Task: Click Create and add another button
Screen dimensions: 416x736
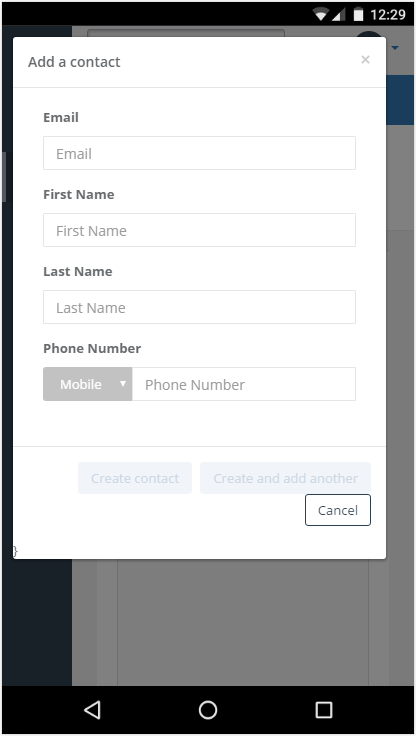Action: 285,478
